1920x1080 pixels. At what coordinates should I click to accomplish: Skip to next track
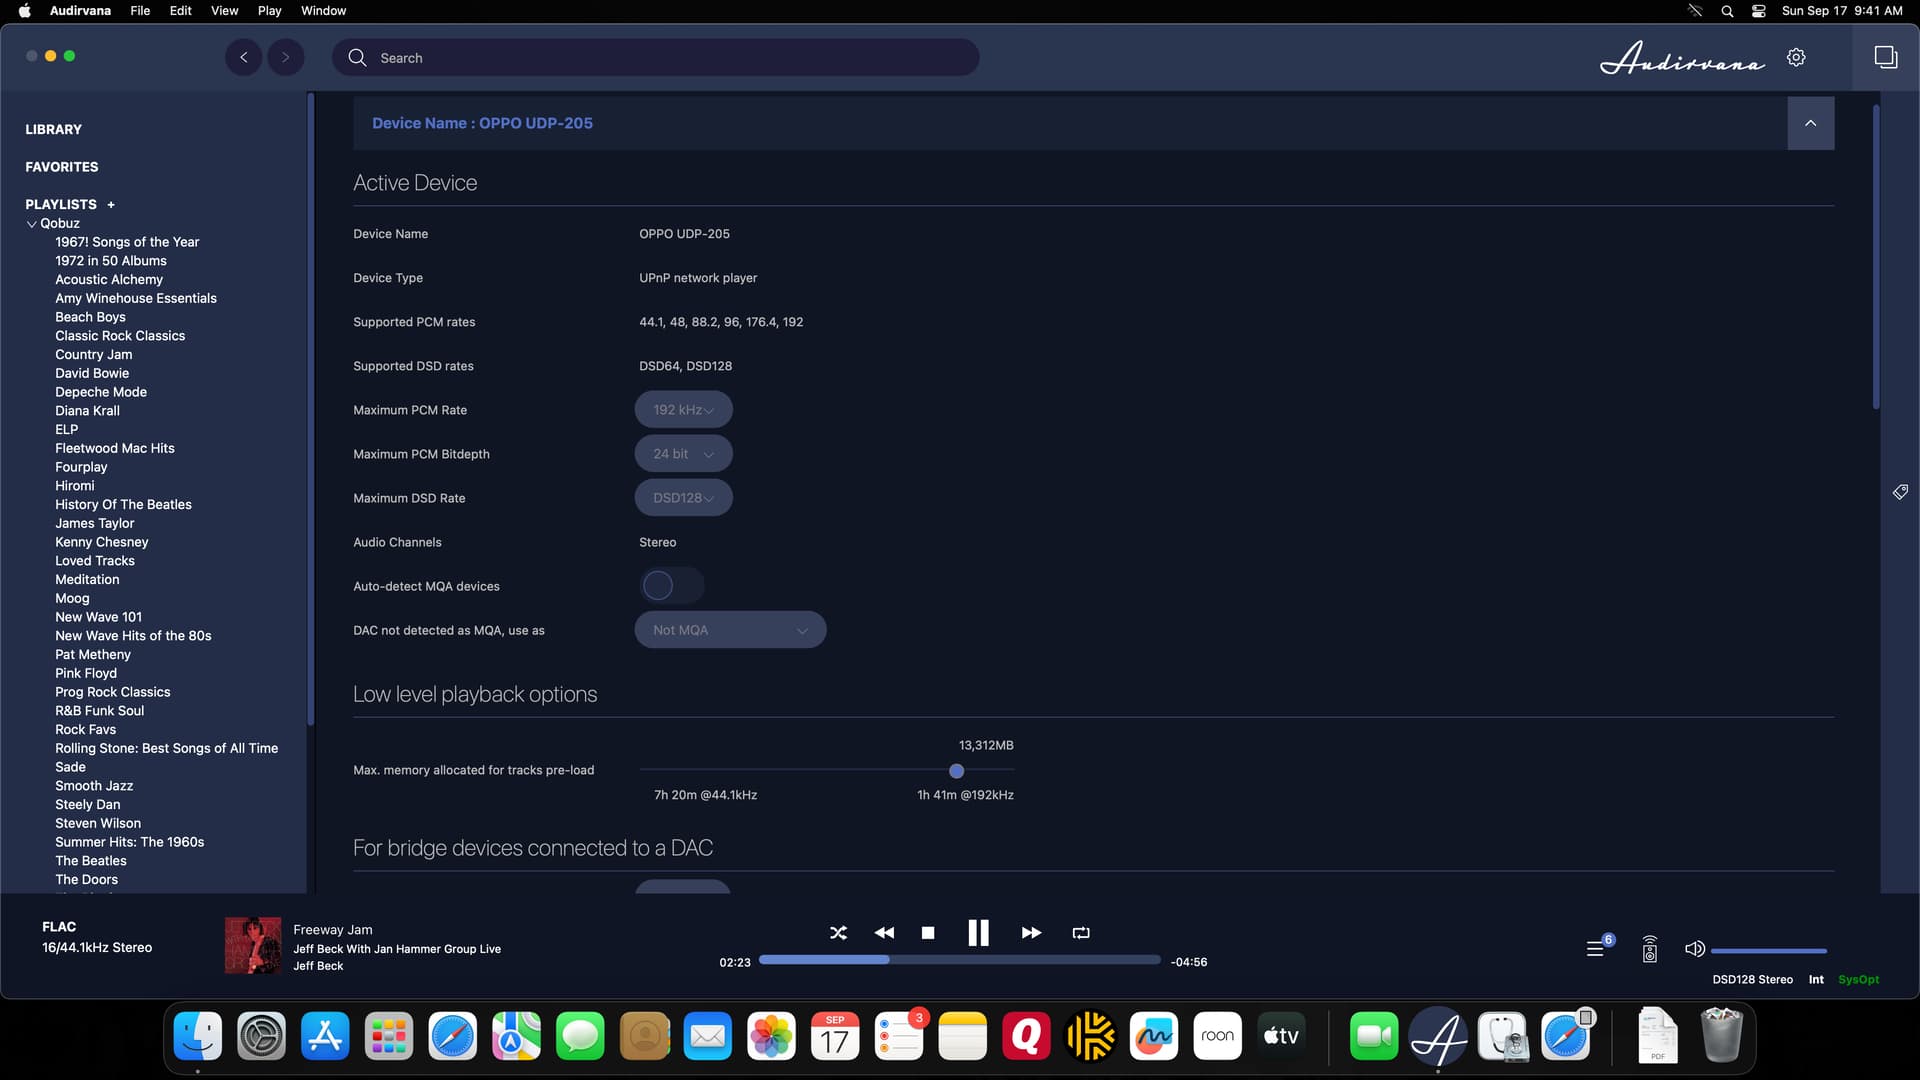[x=1031, y=932]
